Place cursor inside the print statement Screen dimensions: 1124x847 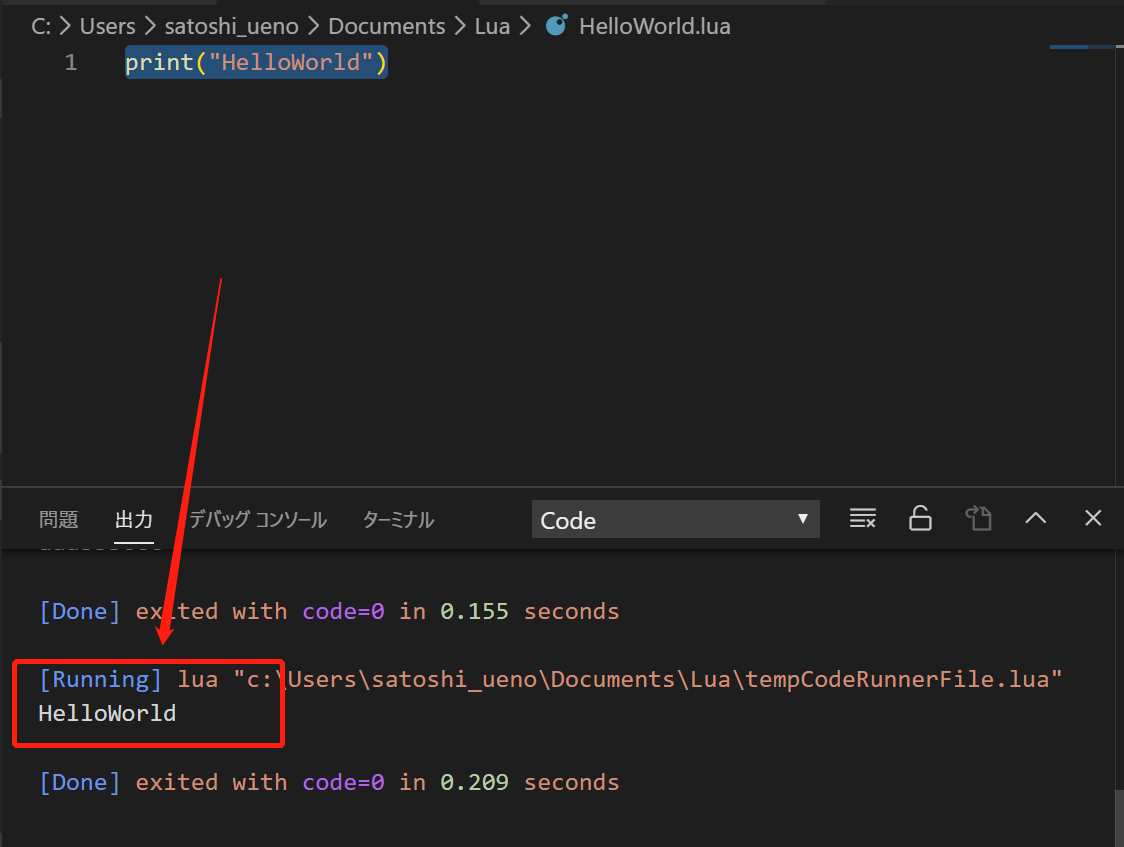255,62
